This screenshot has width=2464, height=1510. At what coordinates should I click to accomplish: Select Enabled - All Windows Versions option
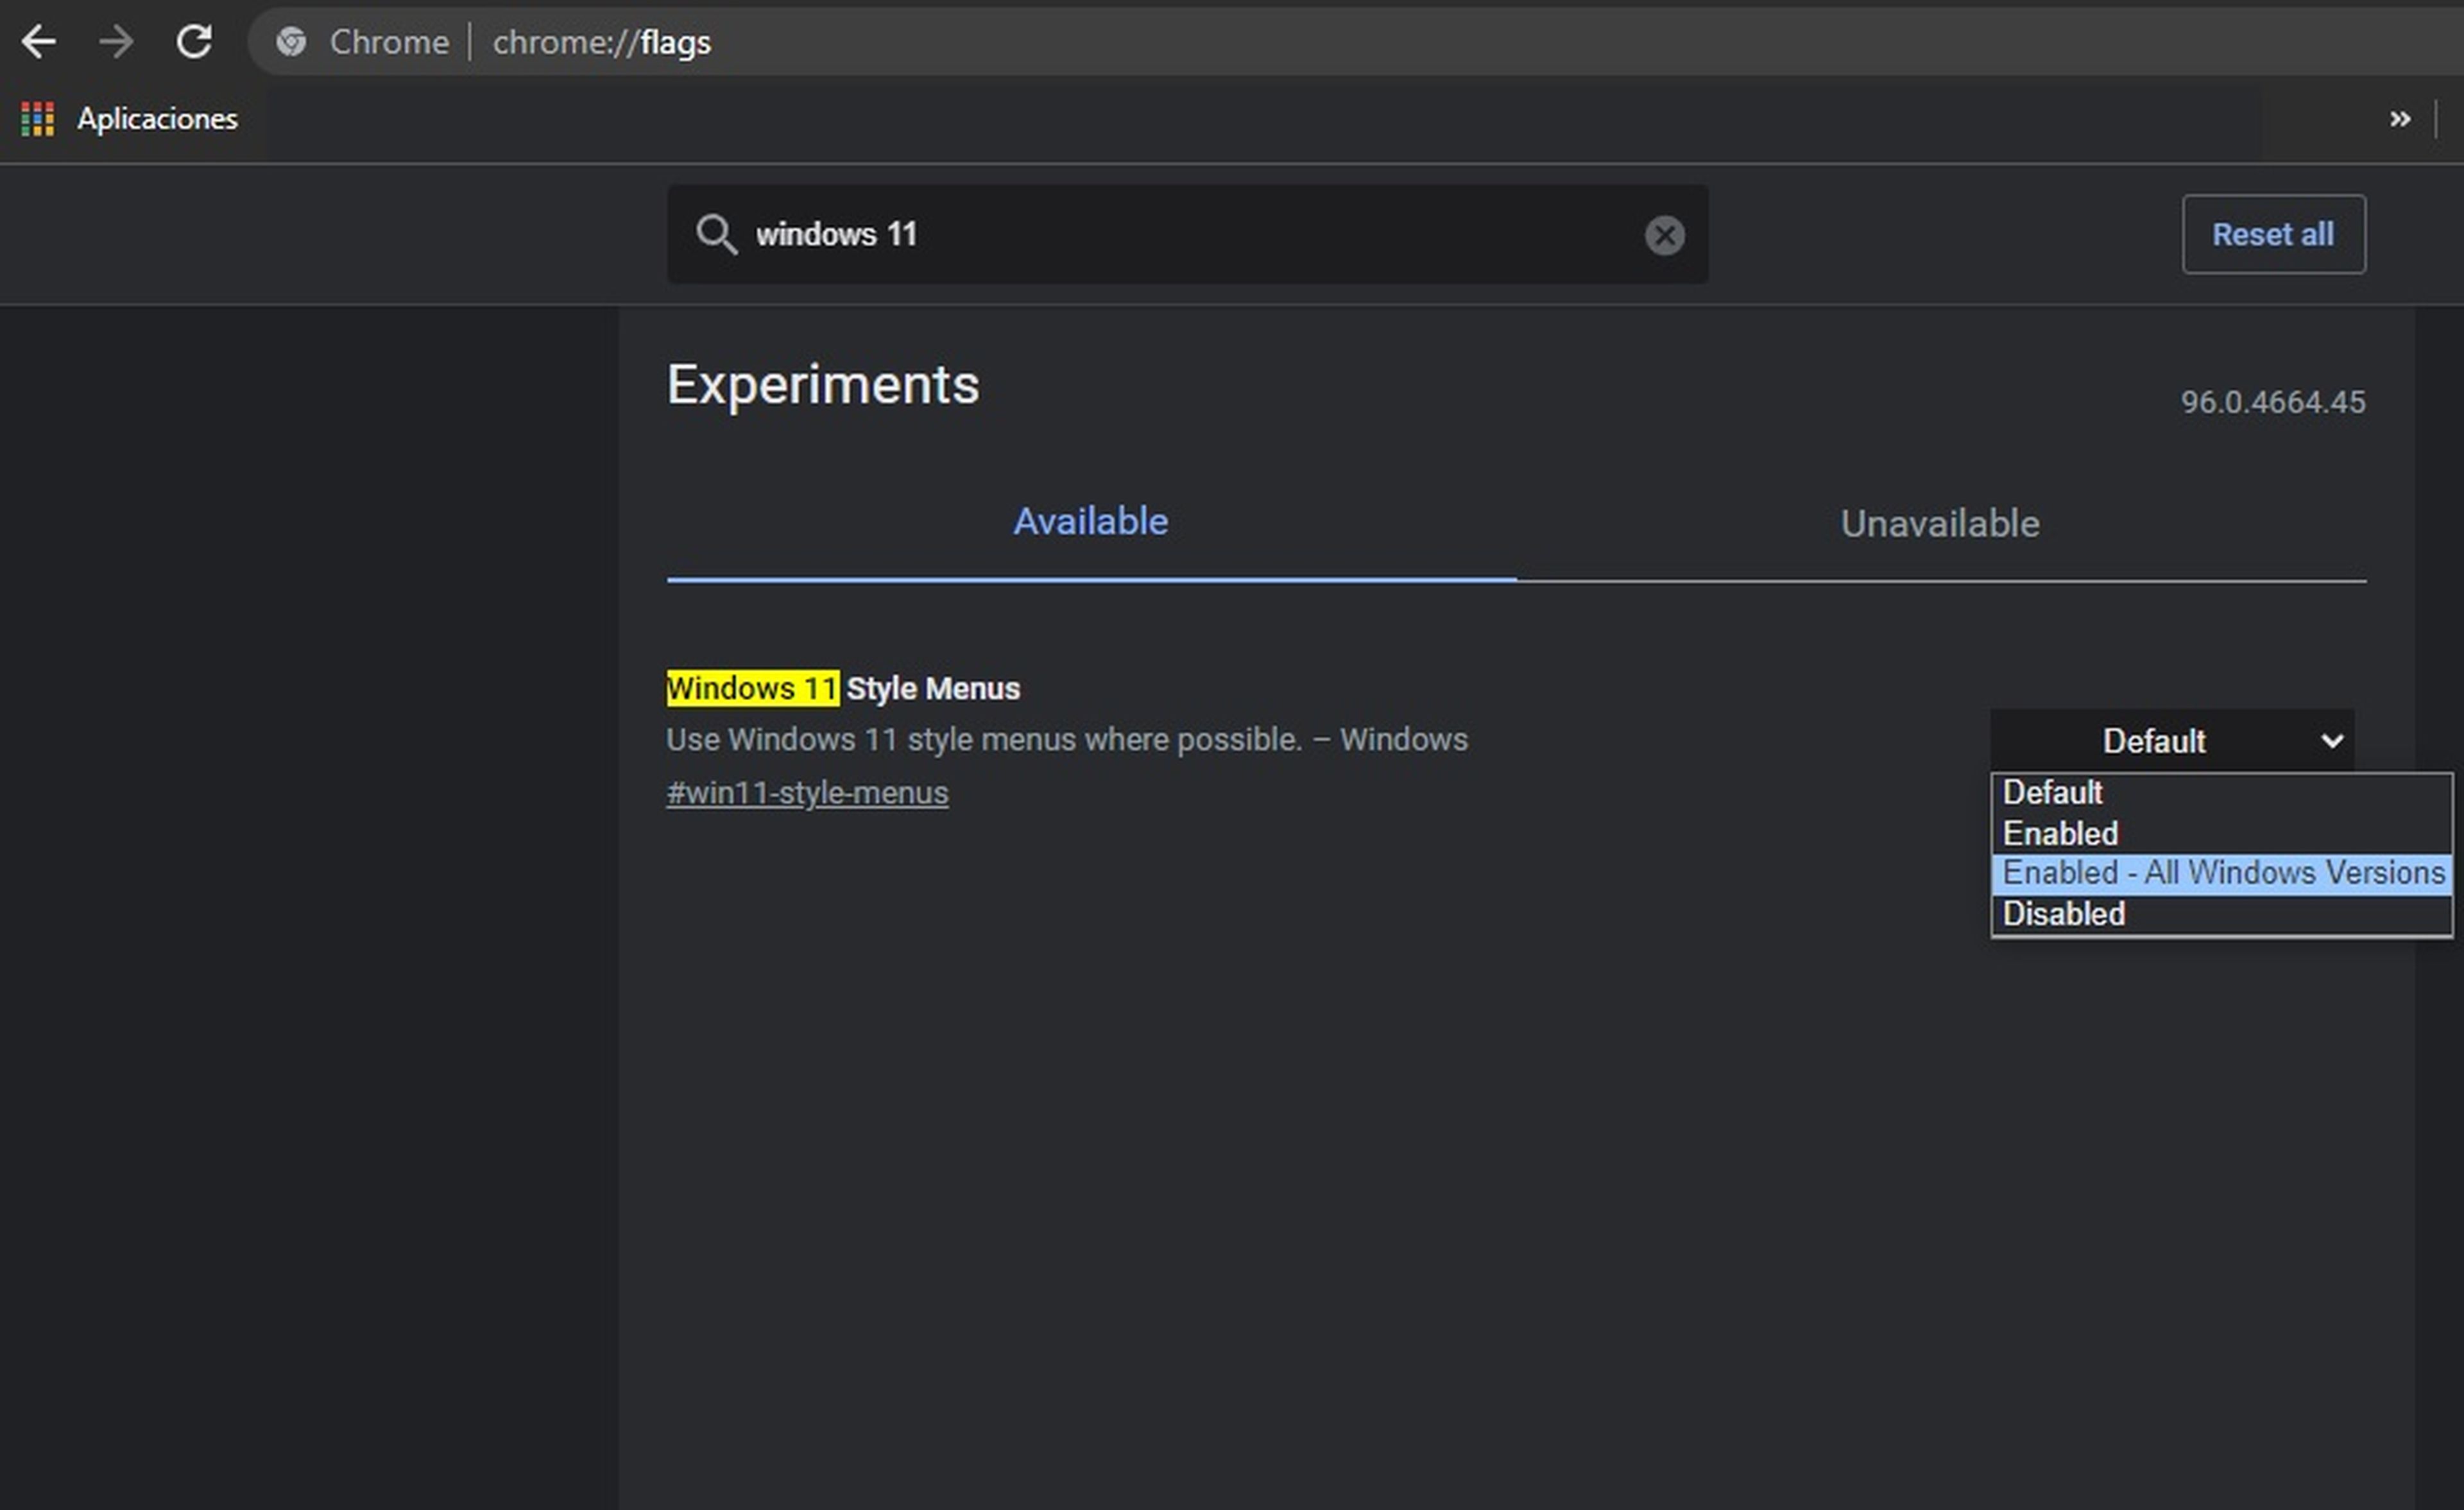pos(2222,873)
